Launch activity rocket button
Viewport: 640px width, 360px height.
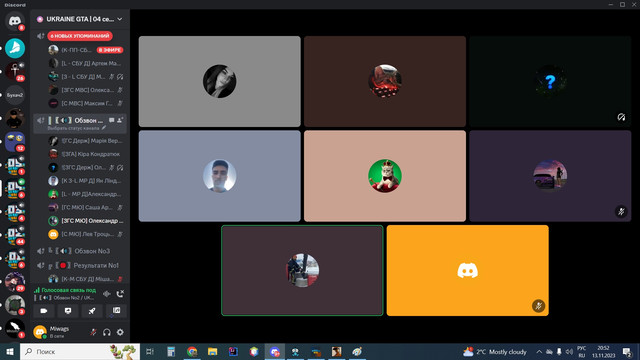[x=92, y=311]
